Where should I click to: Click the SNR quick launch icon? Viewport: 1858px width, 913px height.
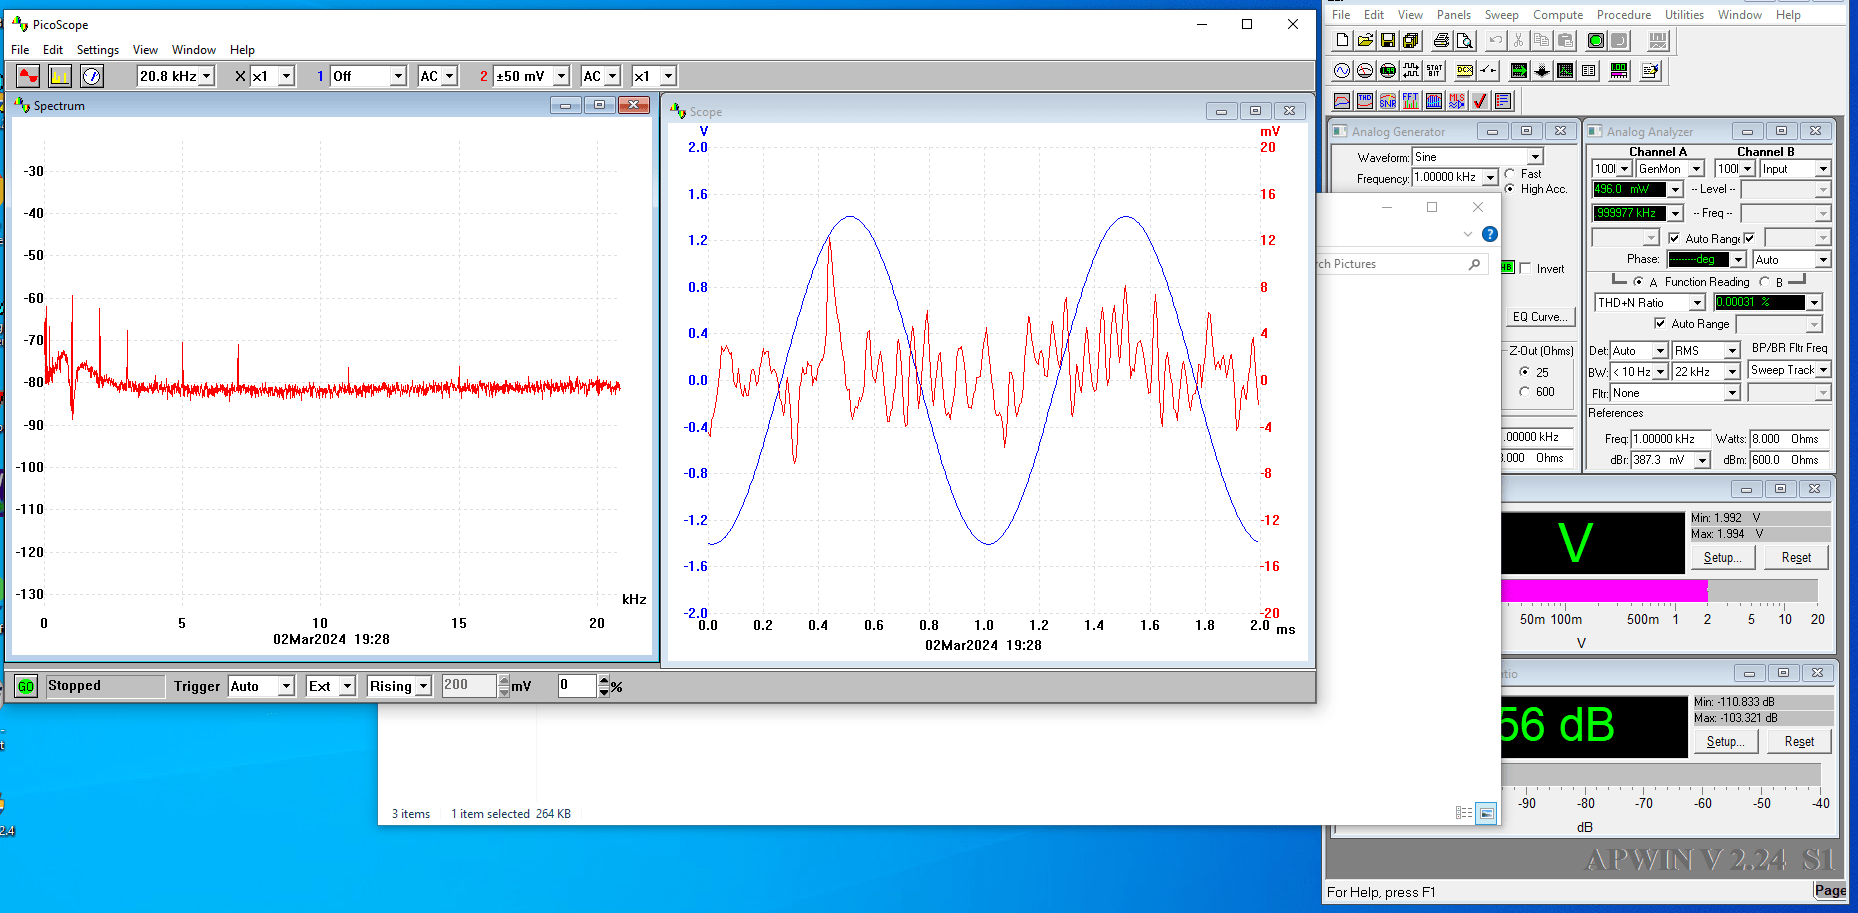1388,100
